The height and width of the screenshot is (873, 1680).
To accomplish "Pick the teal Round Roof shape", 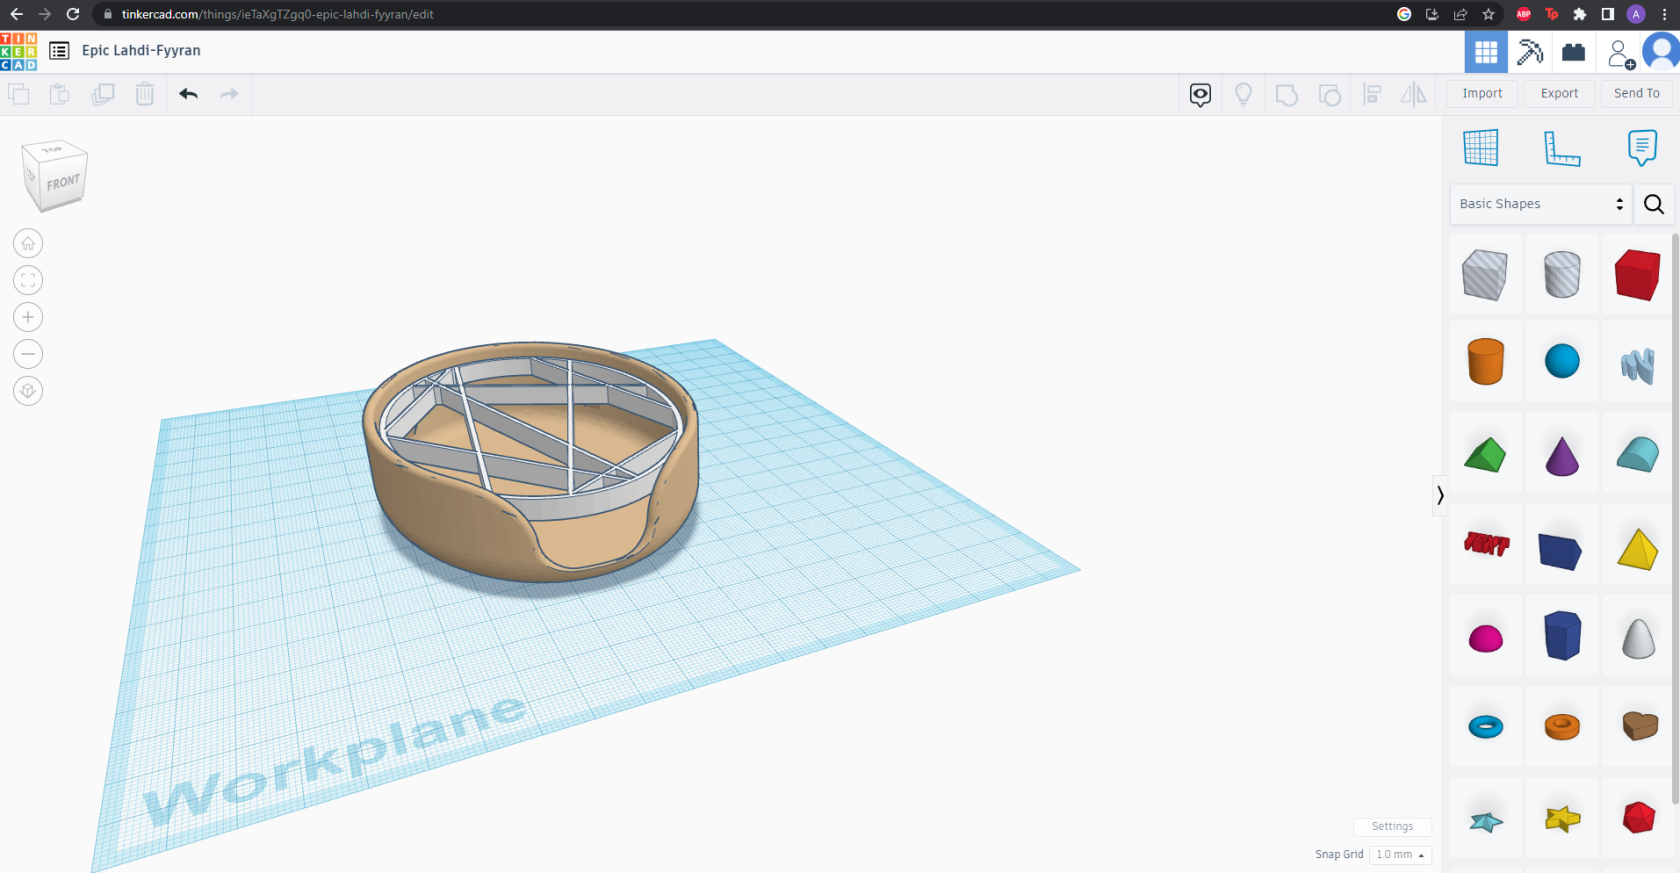I will (x=1638, y=455).
